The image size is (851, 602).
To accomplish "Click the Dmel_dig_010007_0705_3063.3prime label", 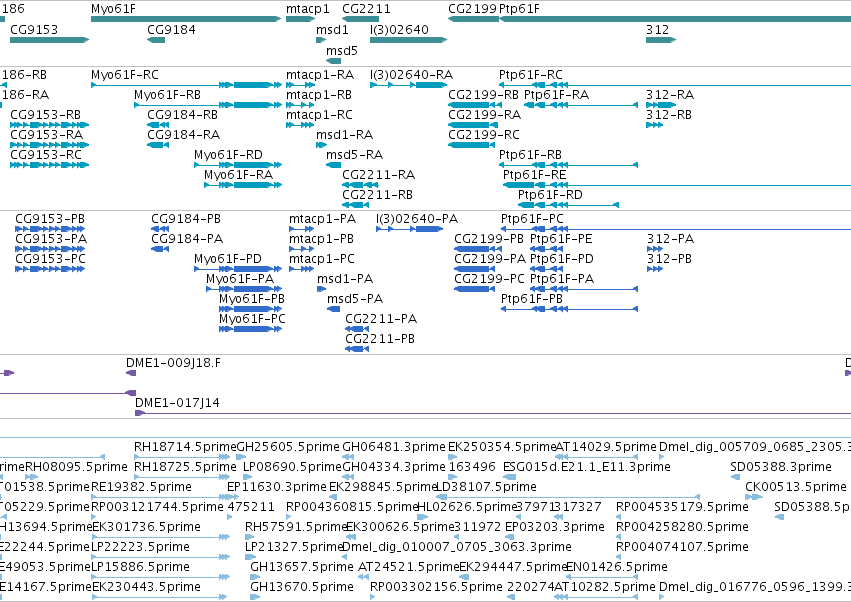I will [457, 547].
